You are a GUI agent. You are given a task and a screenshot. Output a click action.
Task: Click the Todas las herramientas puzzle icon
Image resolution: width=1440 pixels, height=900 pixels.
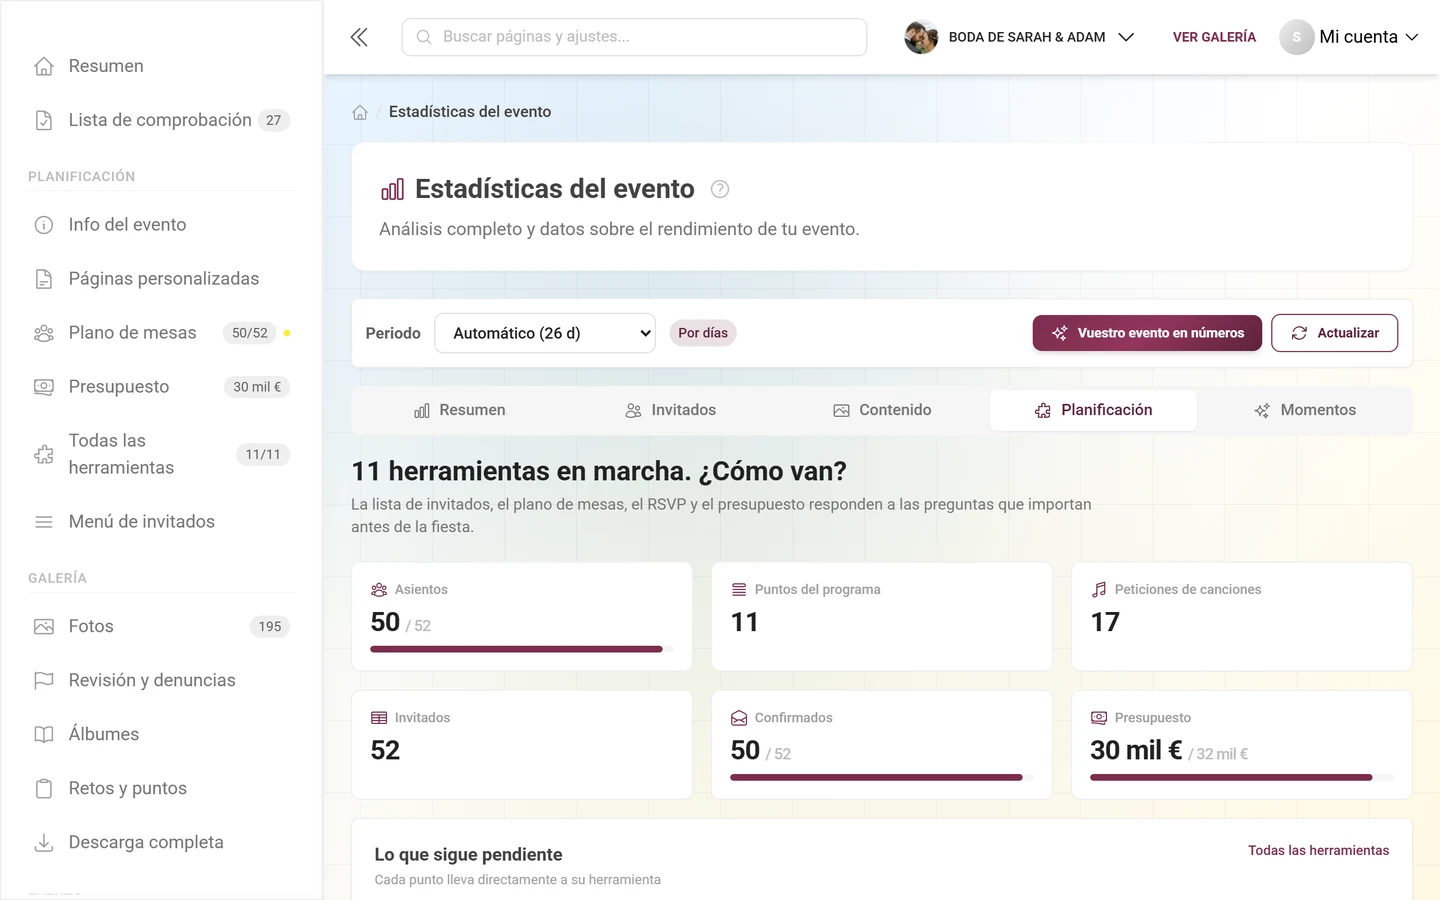click(x=44, y=454)
